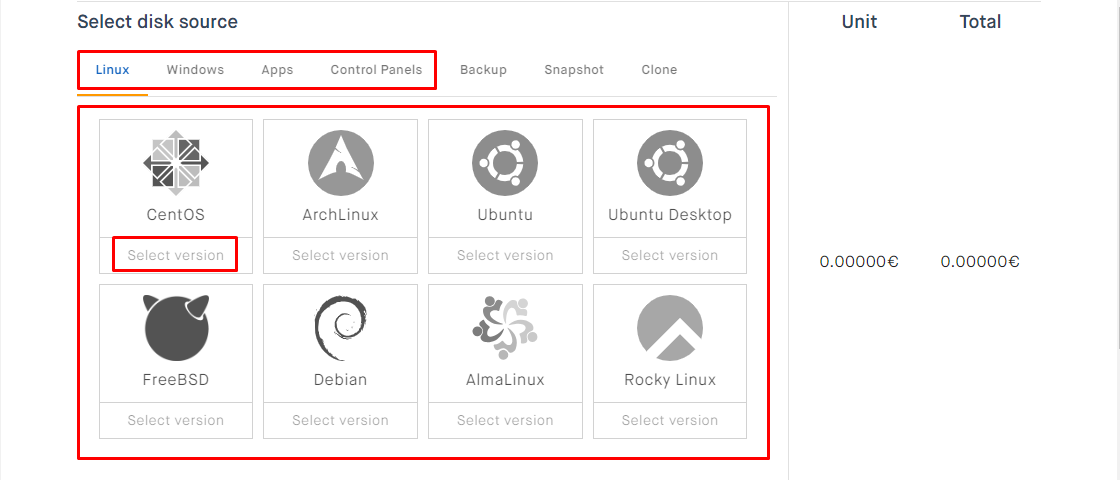Expand Debian Select version list
Viewport: 1120px width, 480px height.
pyautogui.click(x=341, y=420)
